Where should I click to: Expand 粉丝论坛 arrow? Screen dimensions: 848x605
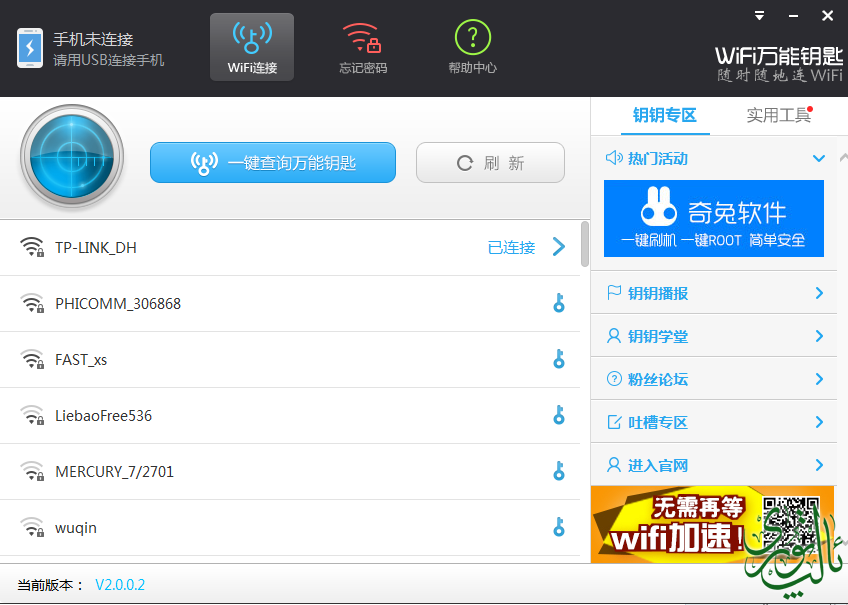pyautogui.click(x=819, y=379)
